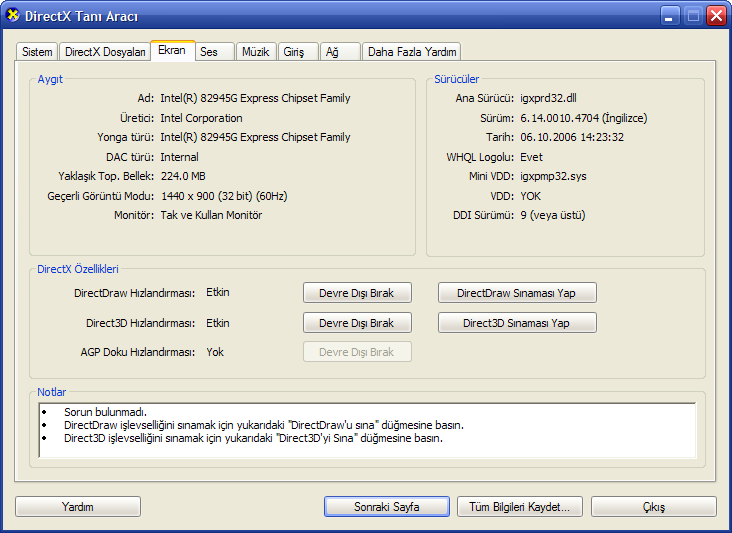Image resolution: width=732 pixels, height=533 pixels.
Task: Click the Mini VDD value 'igxpmp32.sys'
Action: tap(554, 176)
